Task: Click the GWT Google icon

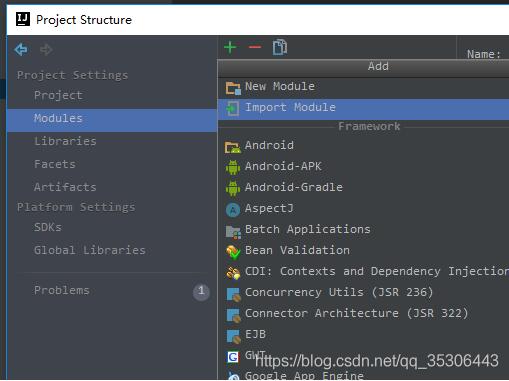Action: point(233,357)
